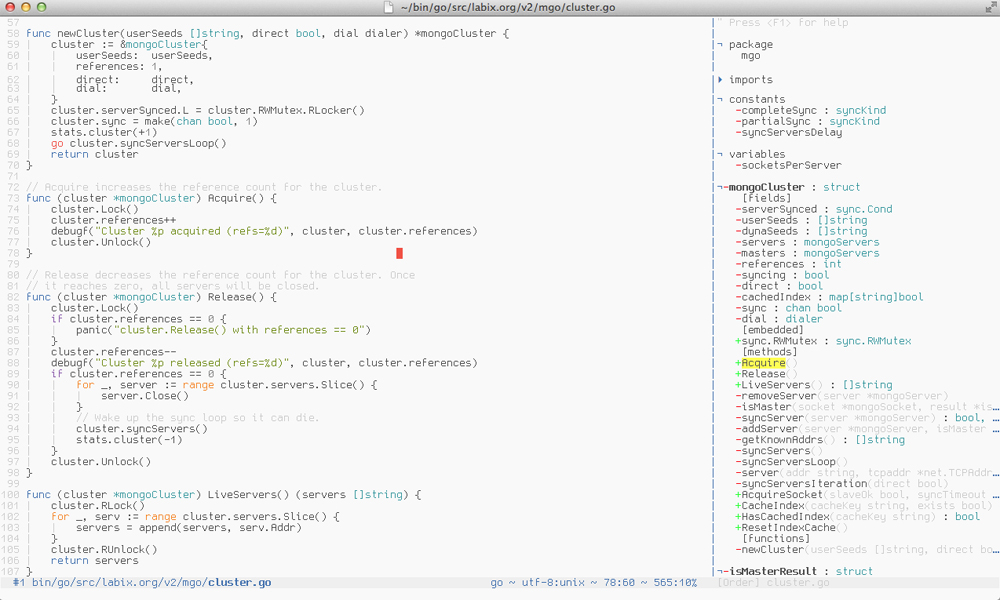Click cluster.go filename in status line
The image size is (1000, 600).
pyautogui.click(x=239, y=582)
